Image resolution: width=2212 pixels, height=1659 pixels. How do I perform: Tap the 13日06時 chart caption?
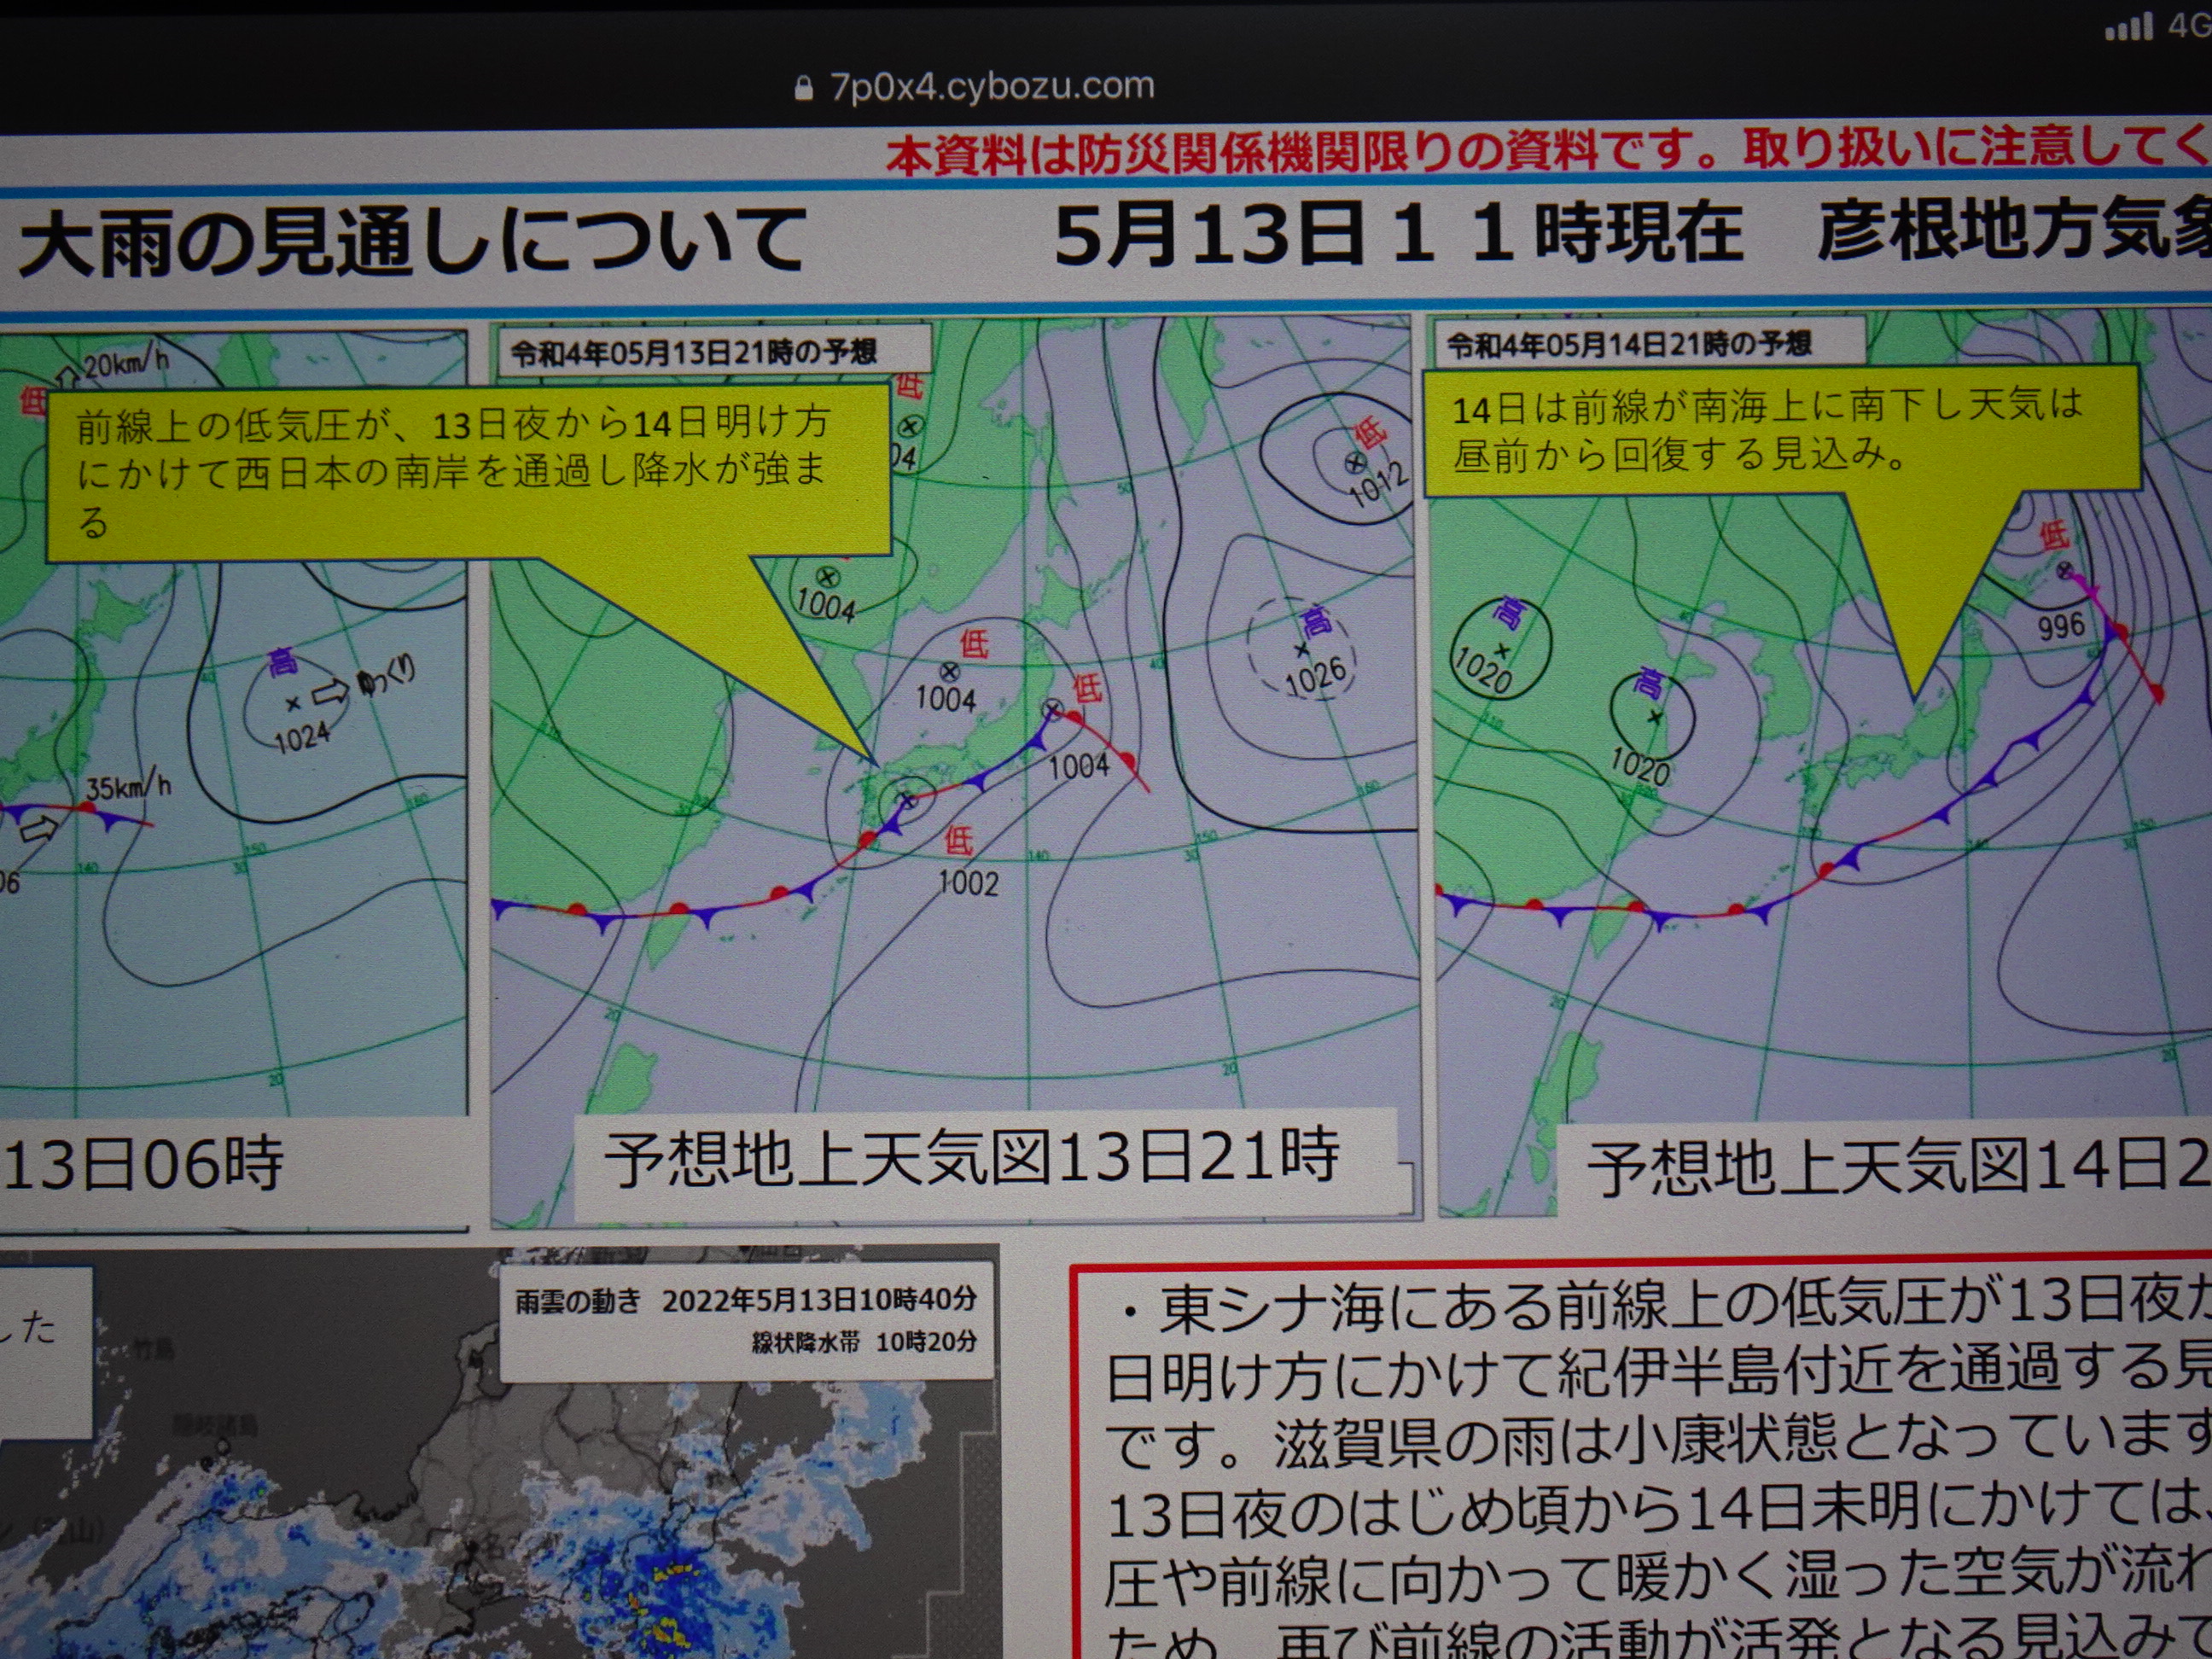[145, 1164]
